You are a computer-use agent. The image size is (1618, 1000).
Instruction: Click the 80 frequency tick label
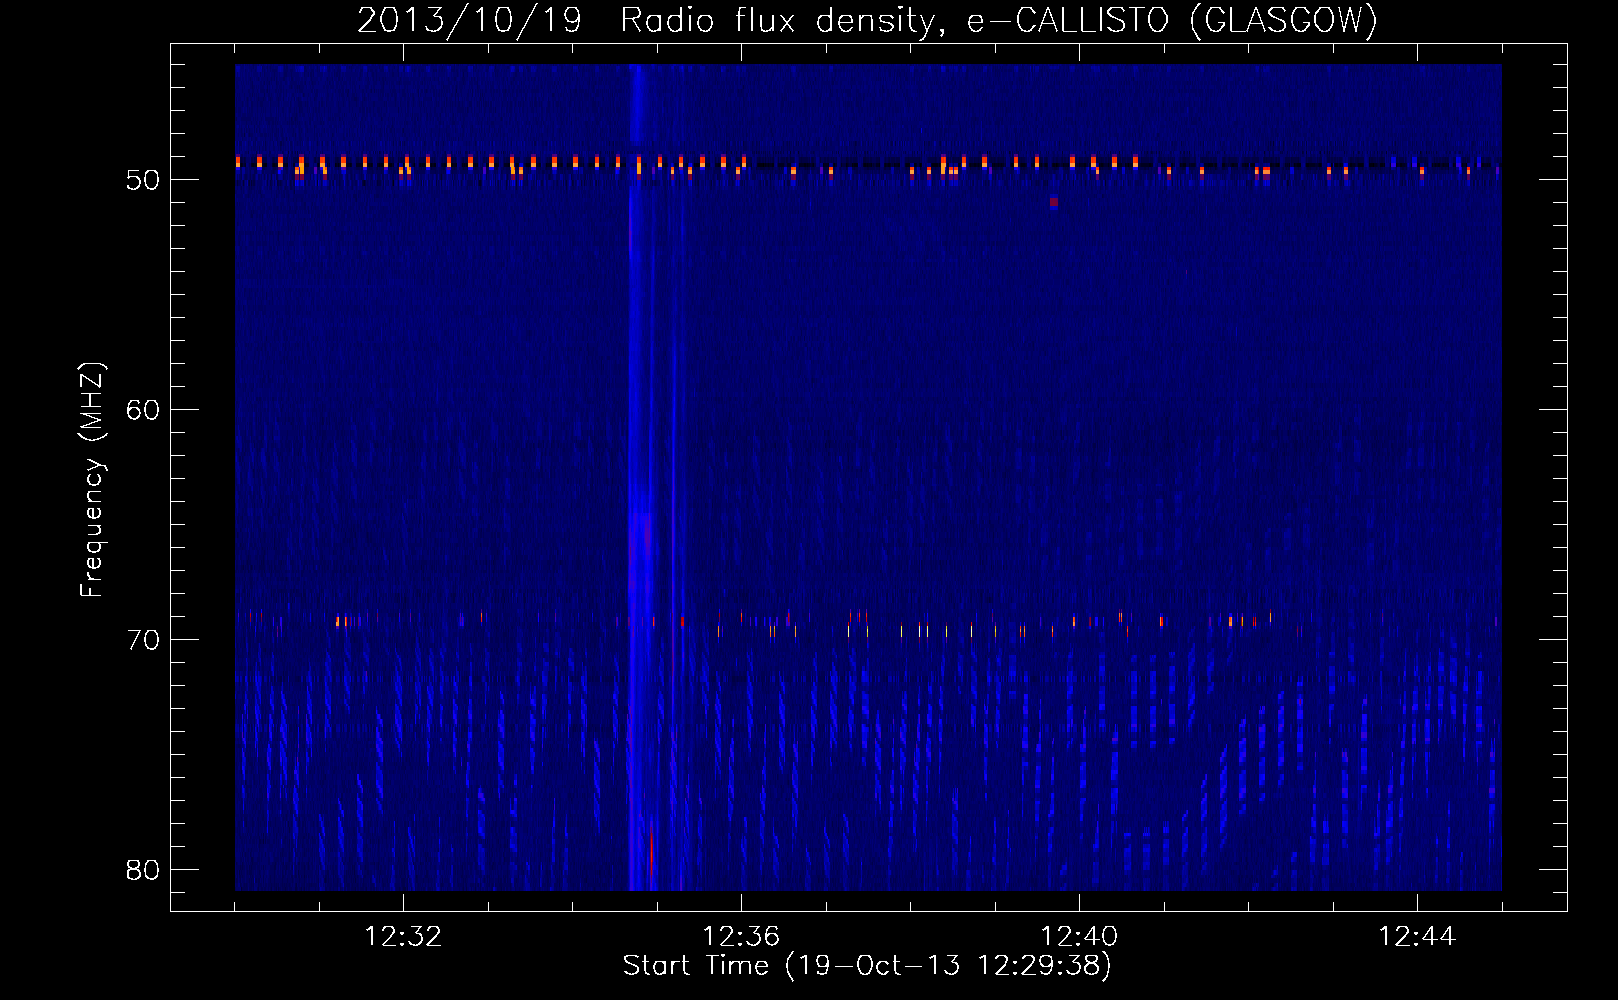tap(143, 870)
